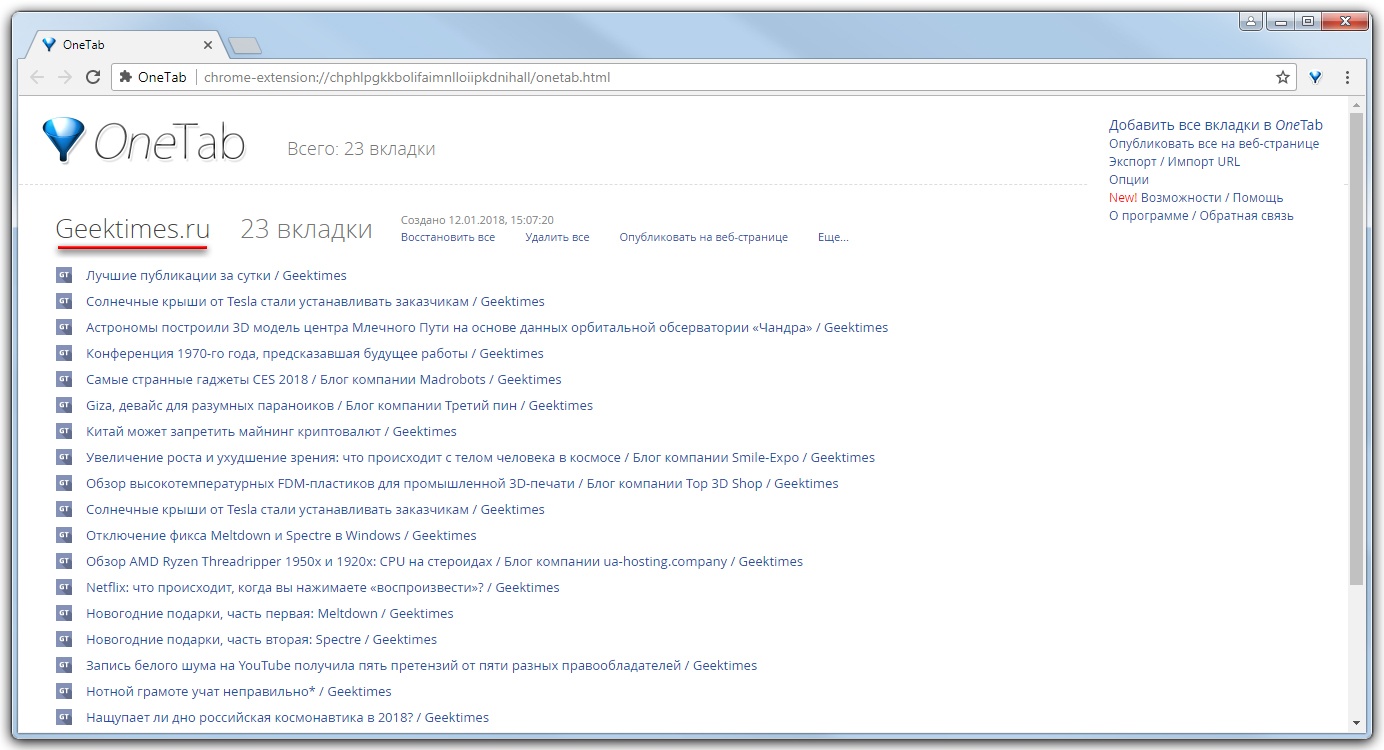Click the OneTab logo on the page
The image size is (1384, 750).
click(144, 141)
